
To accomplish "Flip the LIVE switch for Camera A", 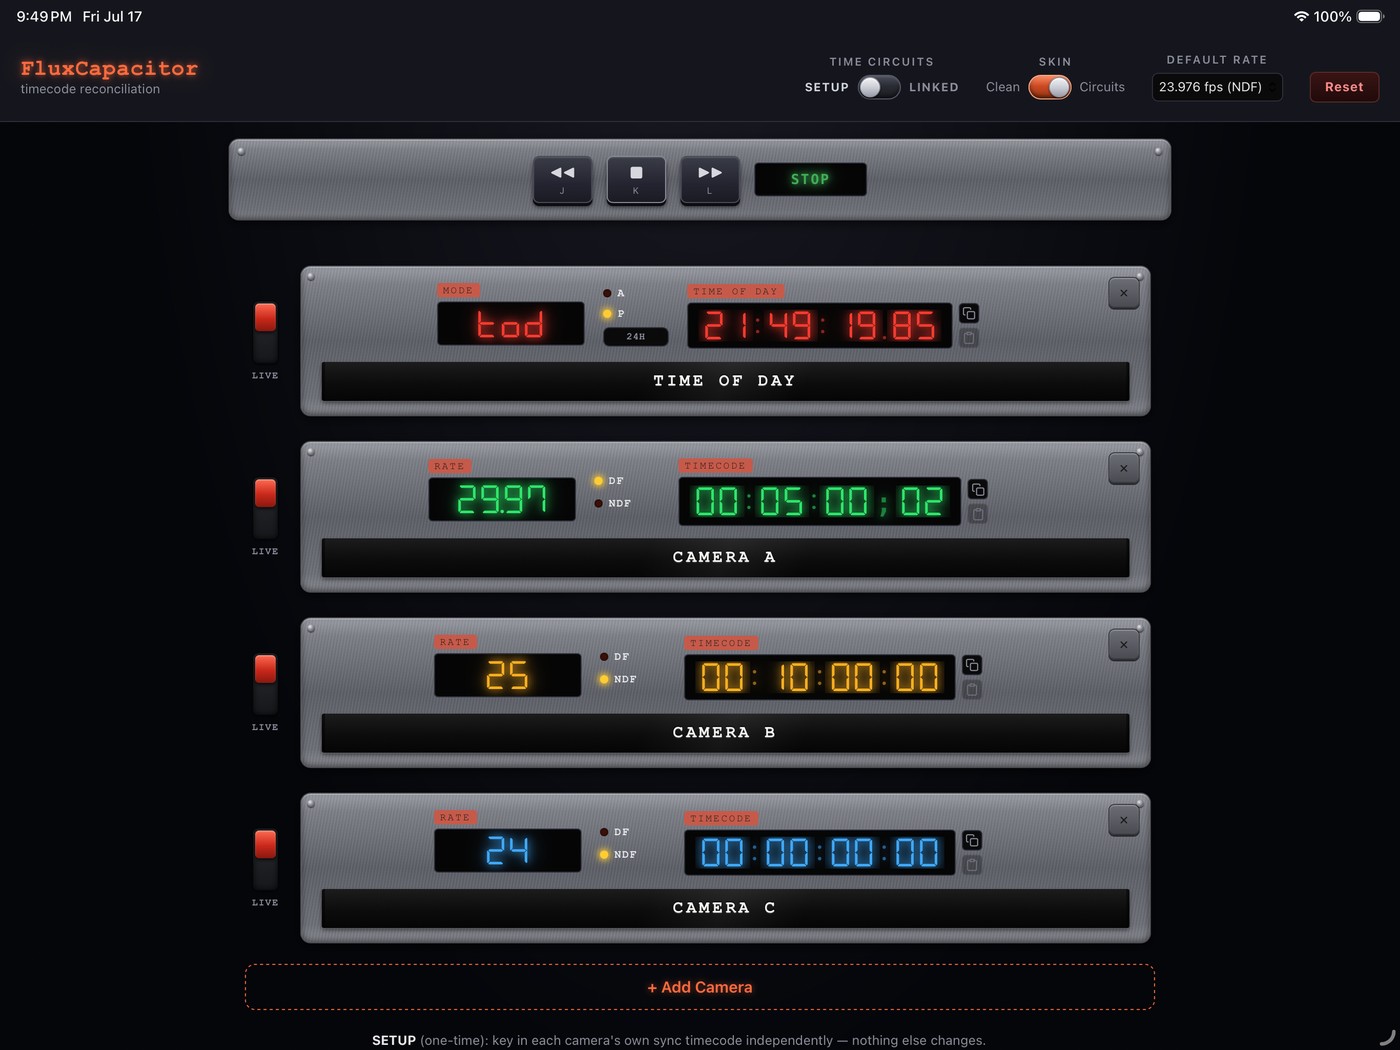I will point(265,508).
